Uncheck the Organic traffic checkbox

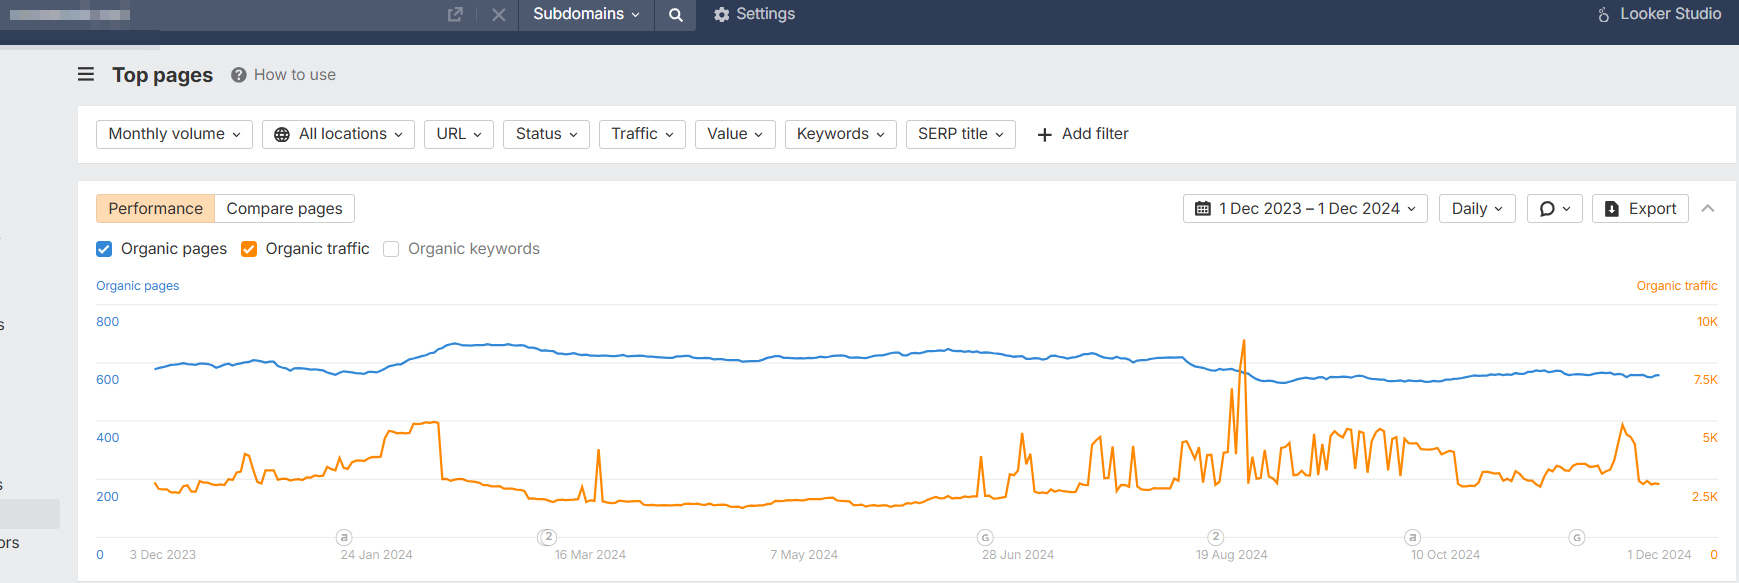click(x=249, y=249)
